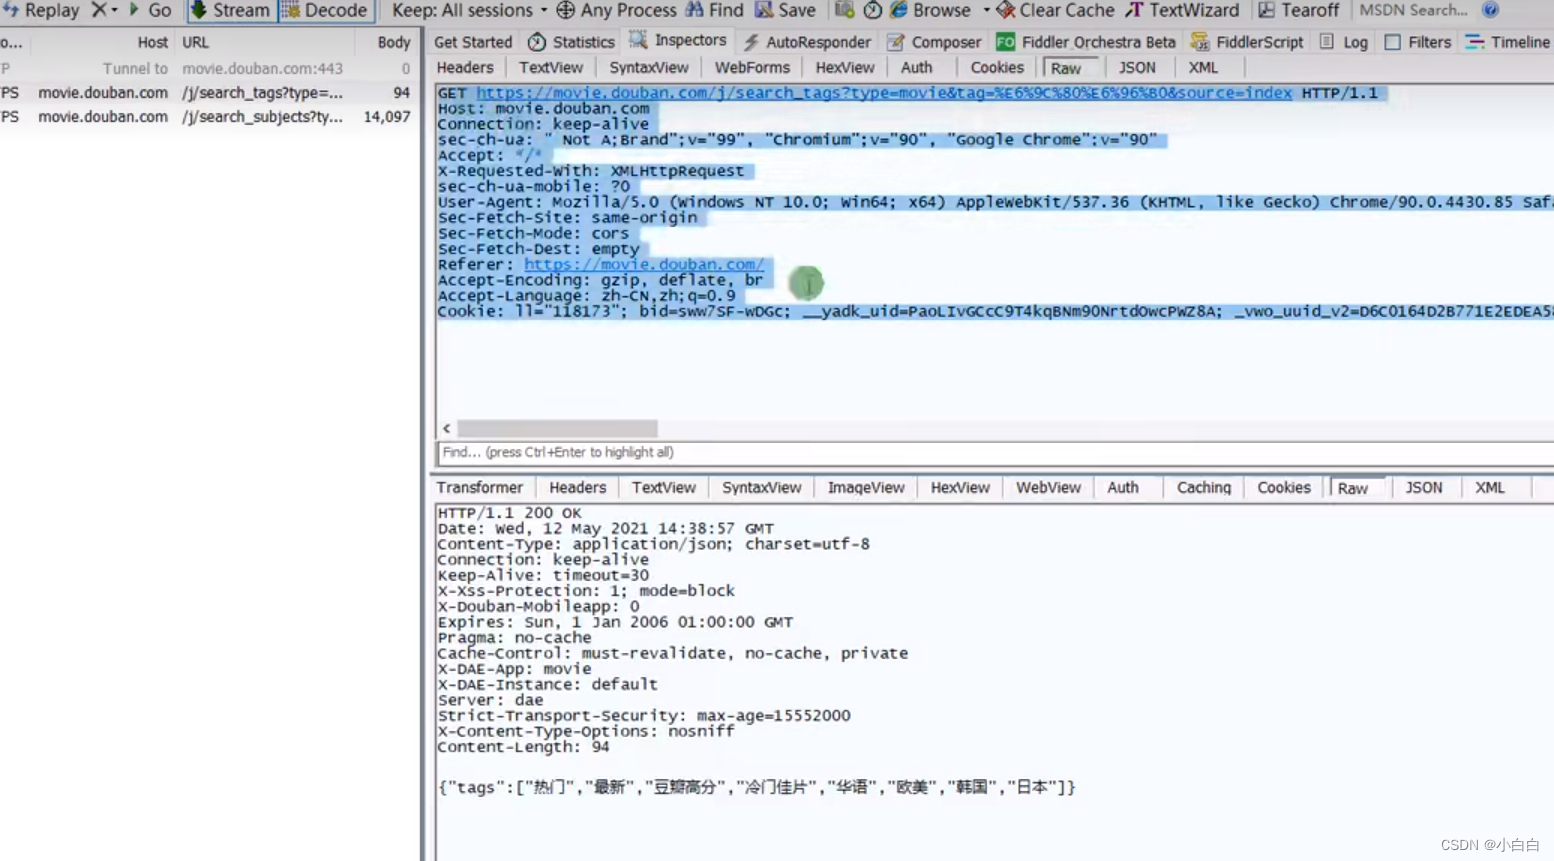
Task: Switch to the Statistics tab
Action: point(571,42)
